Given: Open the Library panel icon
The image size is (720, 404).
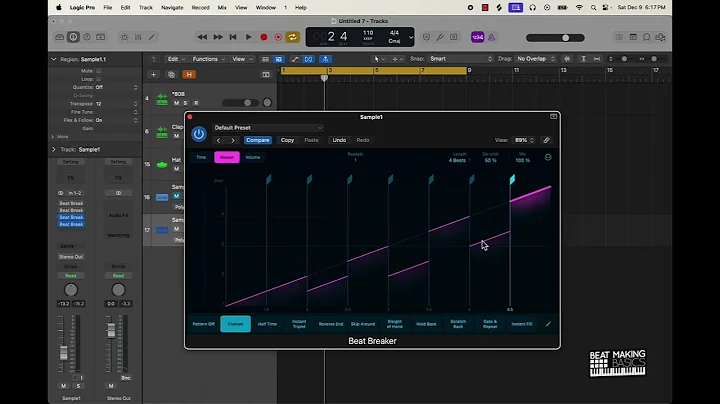Looking at the screenshot, I should coord(60,37).
